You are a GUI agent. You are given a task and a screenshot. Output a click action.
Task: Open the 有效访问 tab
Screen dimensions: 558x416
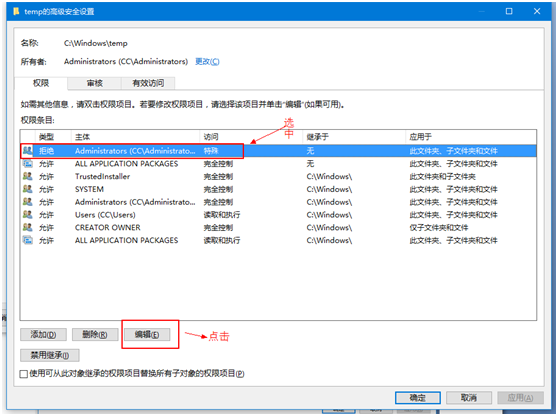(x=148, y=83)
